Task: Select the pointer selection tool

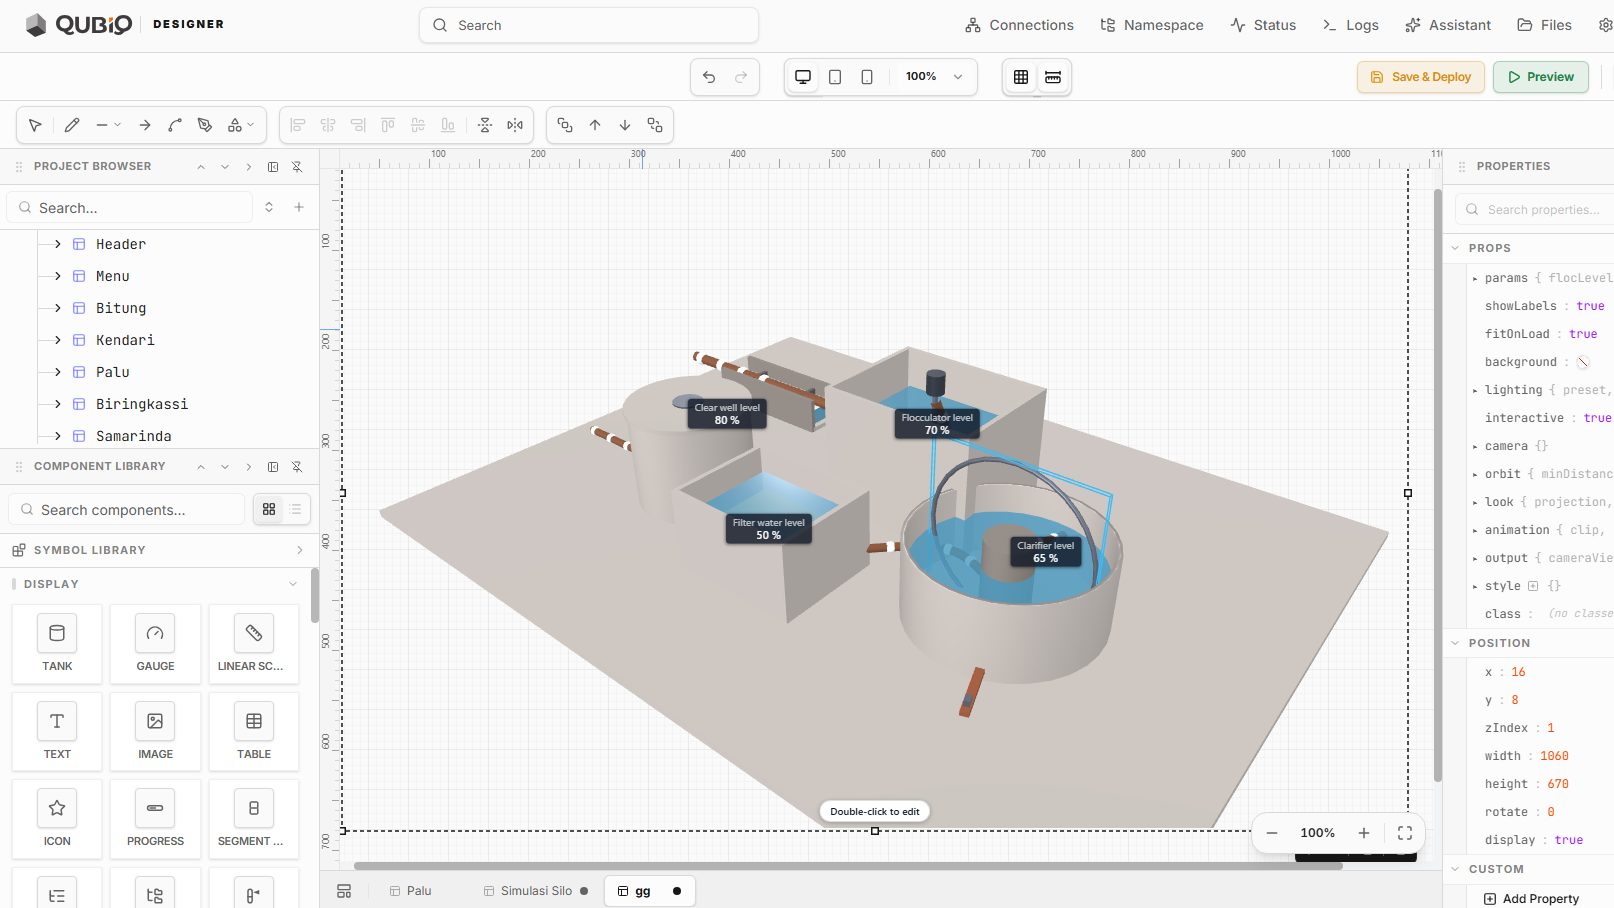Action: tap(35, 125)
